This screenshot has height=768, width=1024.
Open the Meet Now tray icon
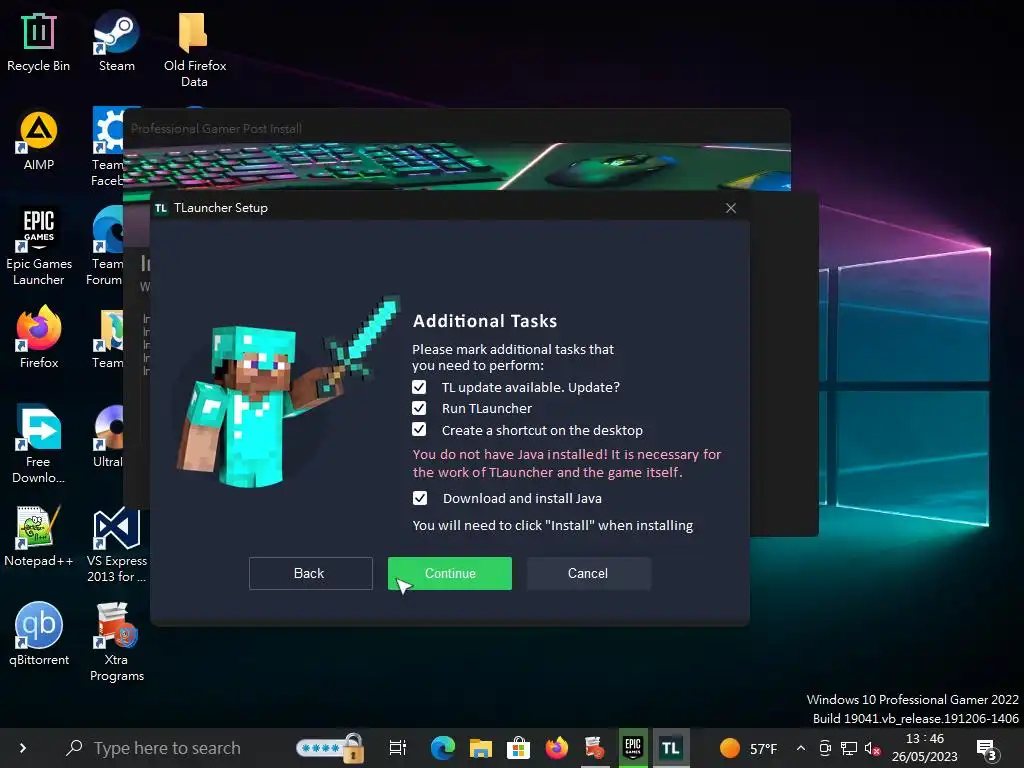pyautogui.click(x=825, y=748)
